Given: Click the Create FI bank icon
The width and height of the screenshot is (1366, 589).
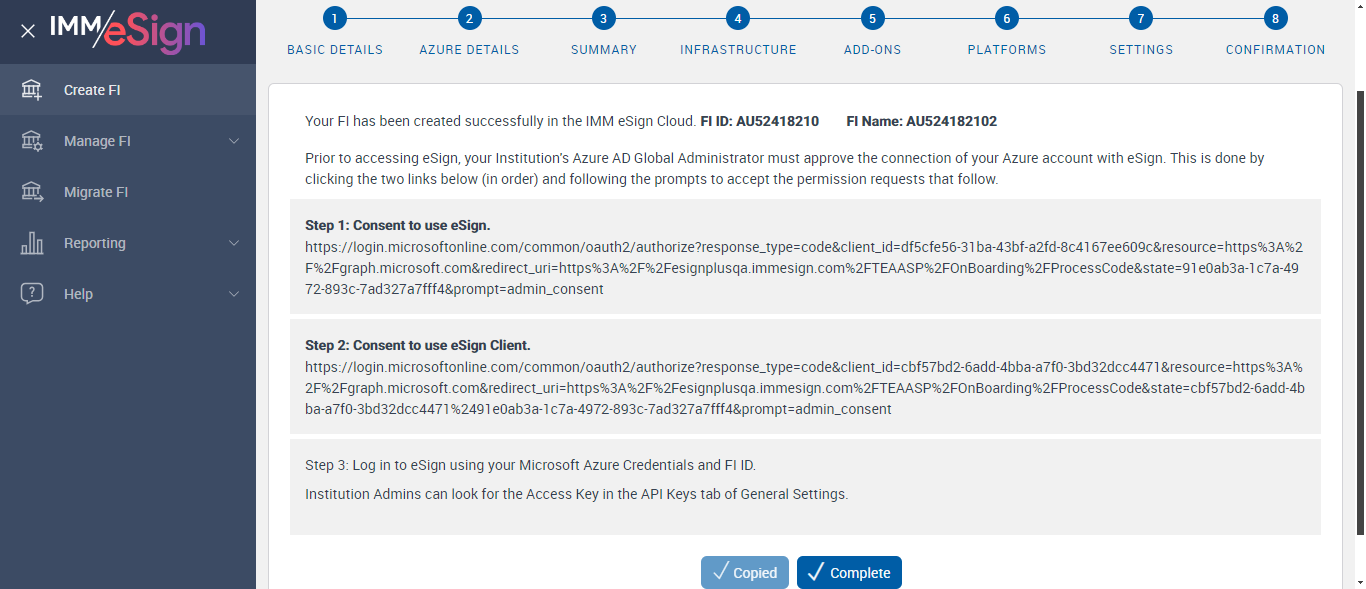Looking at the screenshot, I should [32, 90].
